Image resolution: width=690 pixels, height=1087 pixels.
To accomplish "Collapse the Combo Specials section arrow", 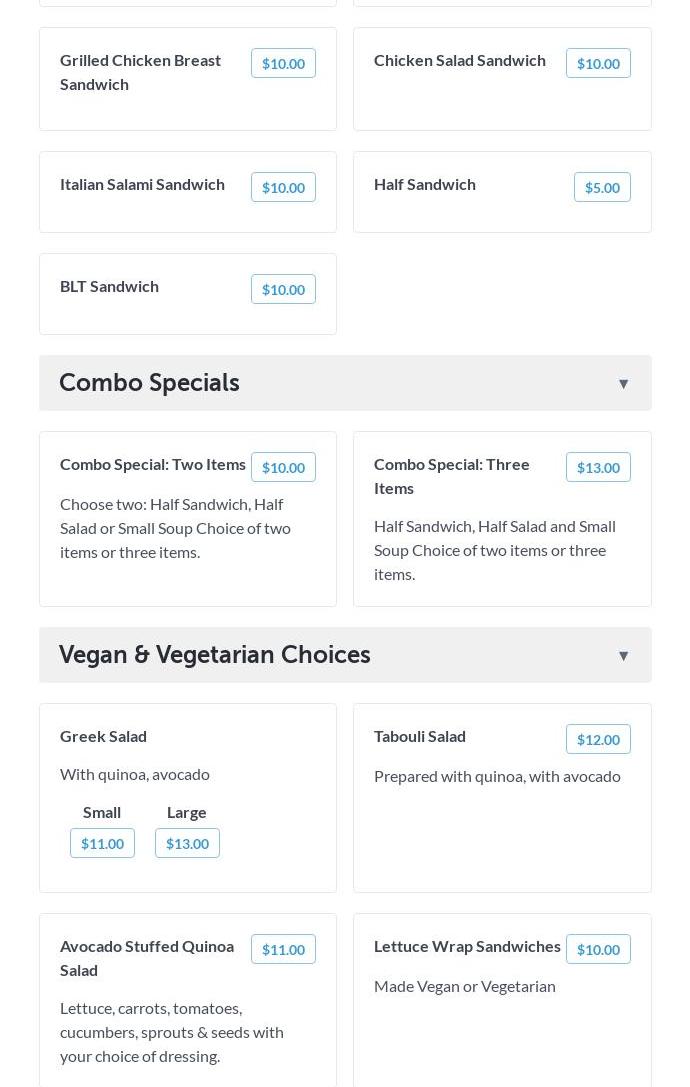I will pyautogui.click(x=623, y=384).
